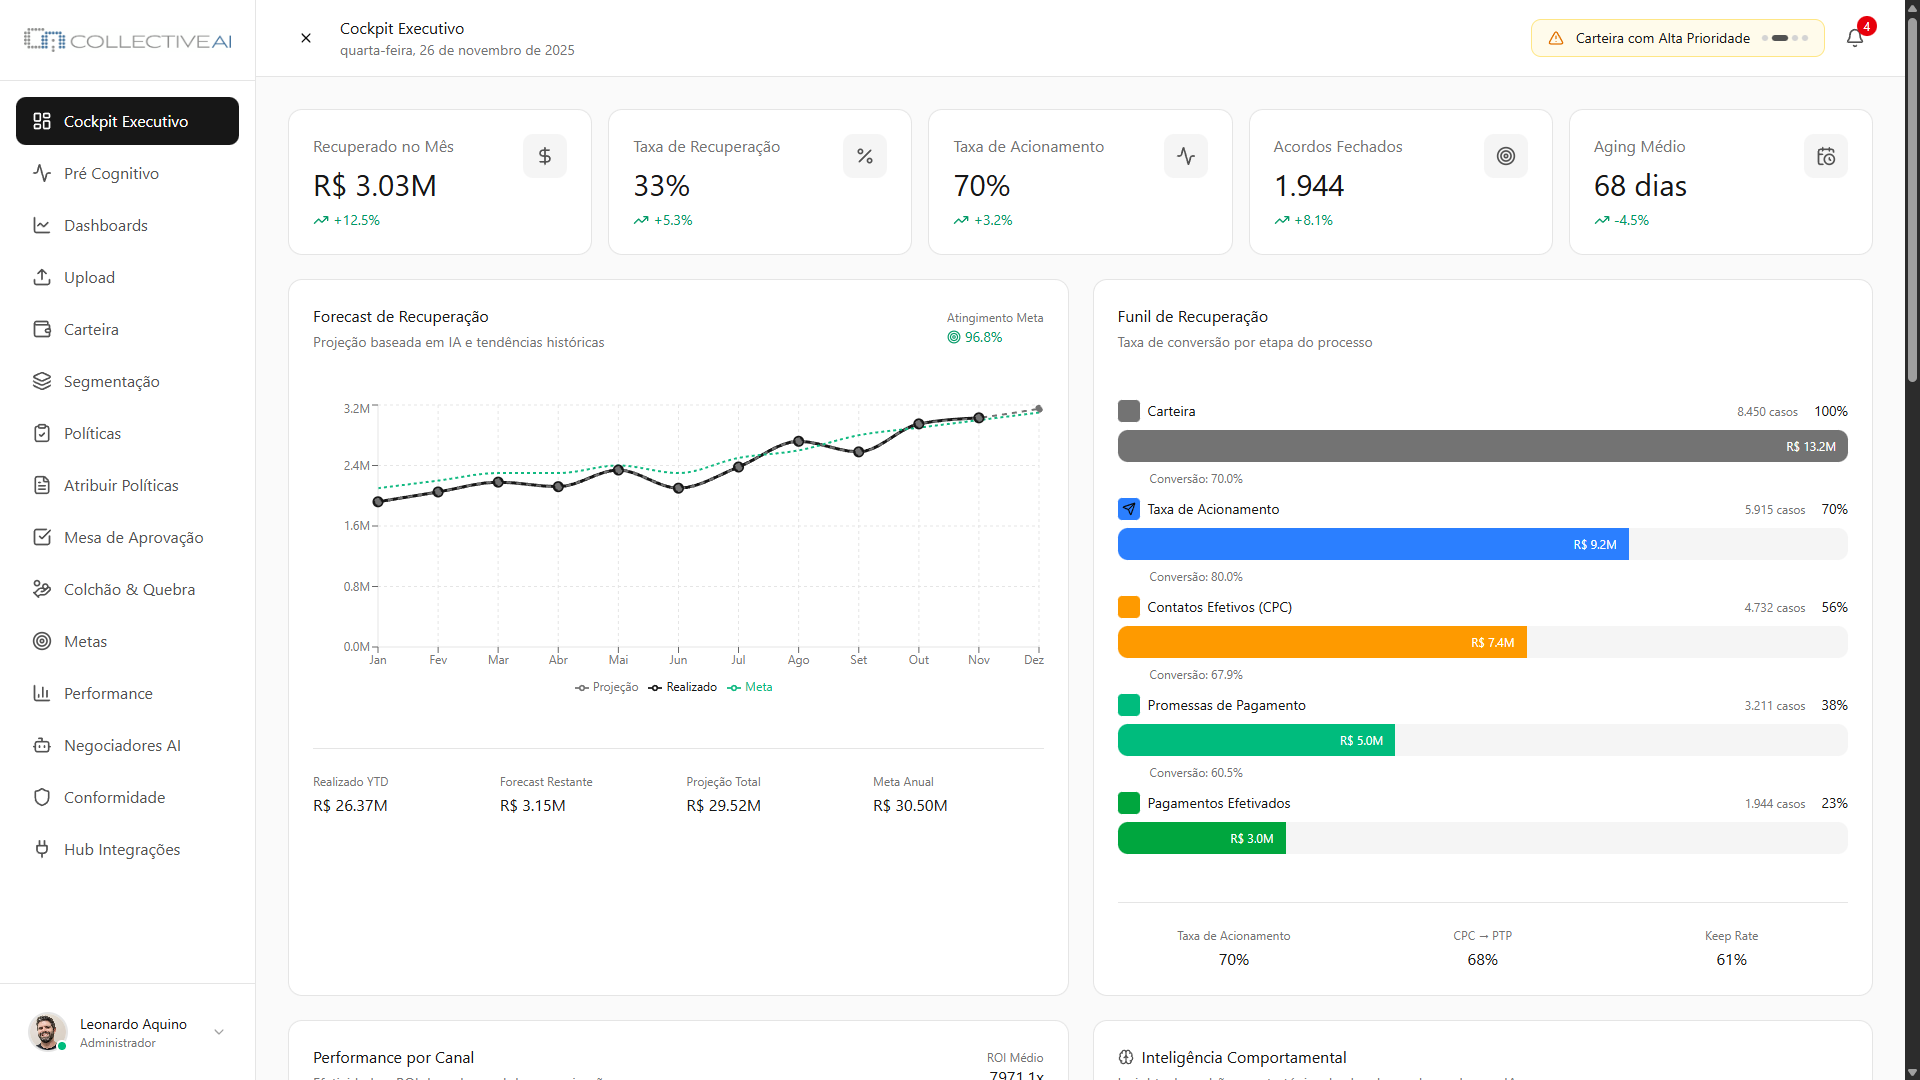Select Mesa de Aprovação menu item

point(133,537)
